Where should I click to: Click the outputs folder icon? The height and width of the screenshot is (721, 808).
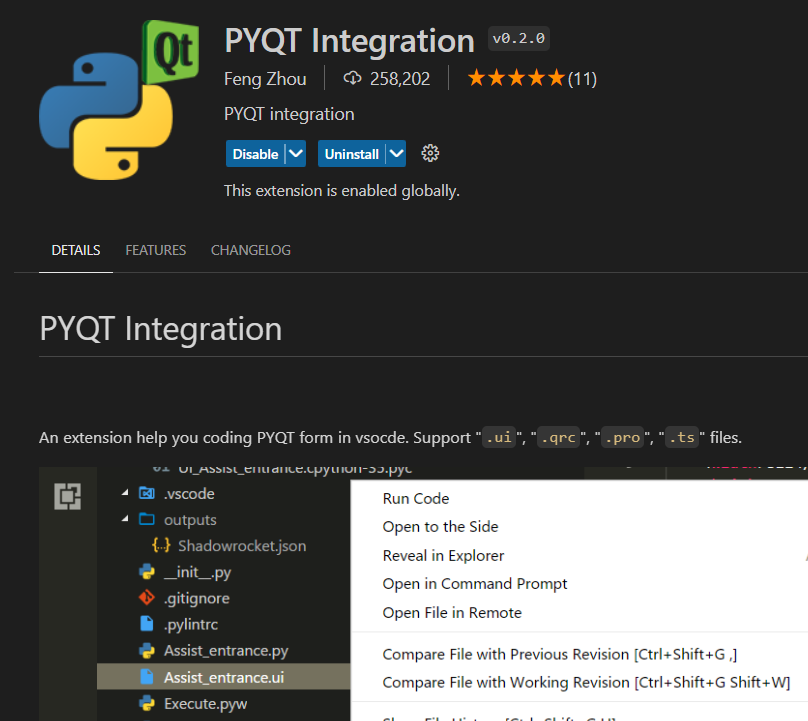pyautogui.click(x=147, y=519)
